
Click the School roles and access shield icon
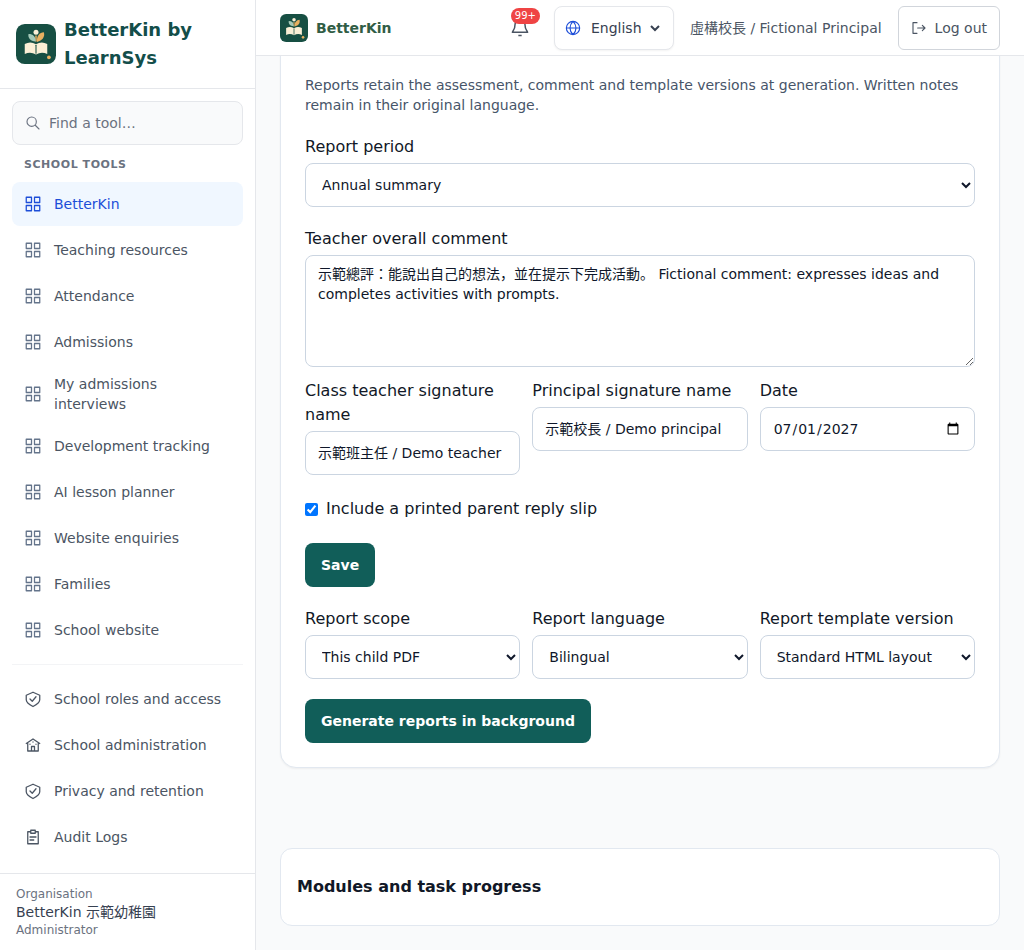click(x=33, y=699)
